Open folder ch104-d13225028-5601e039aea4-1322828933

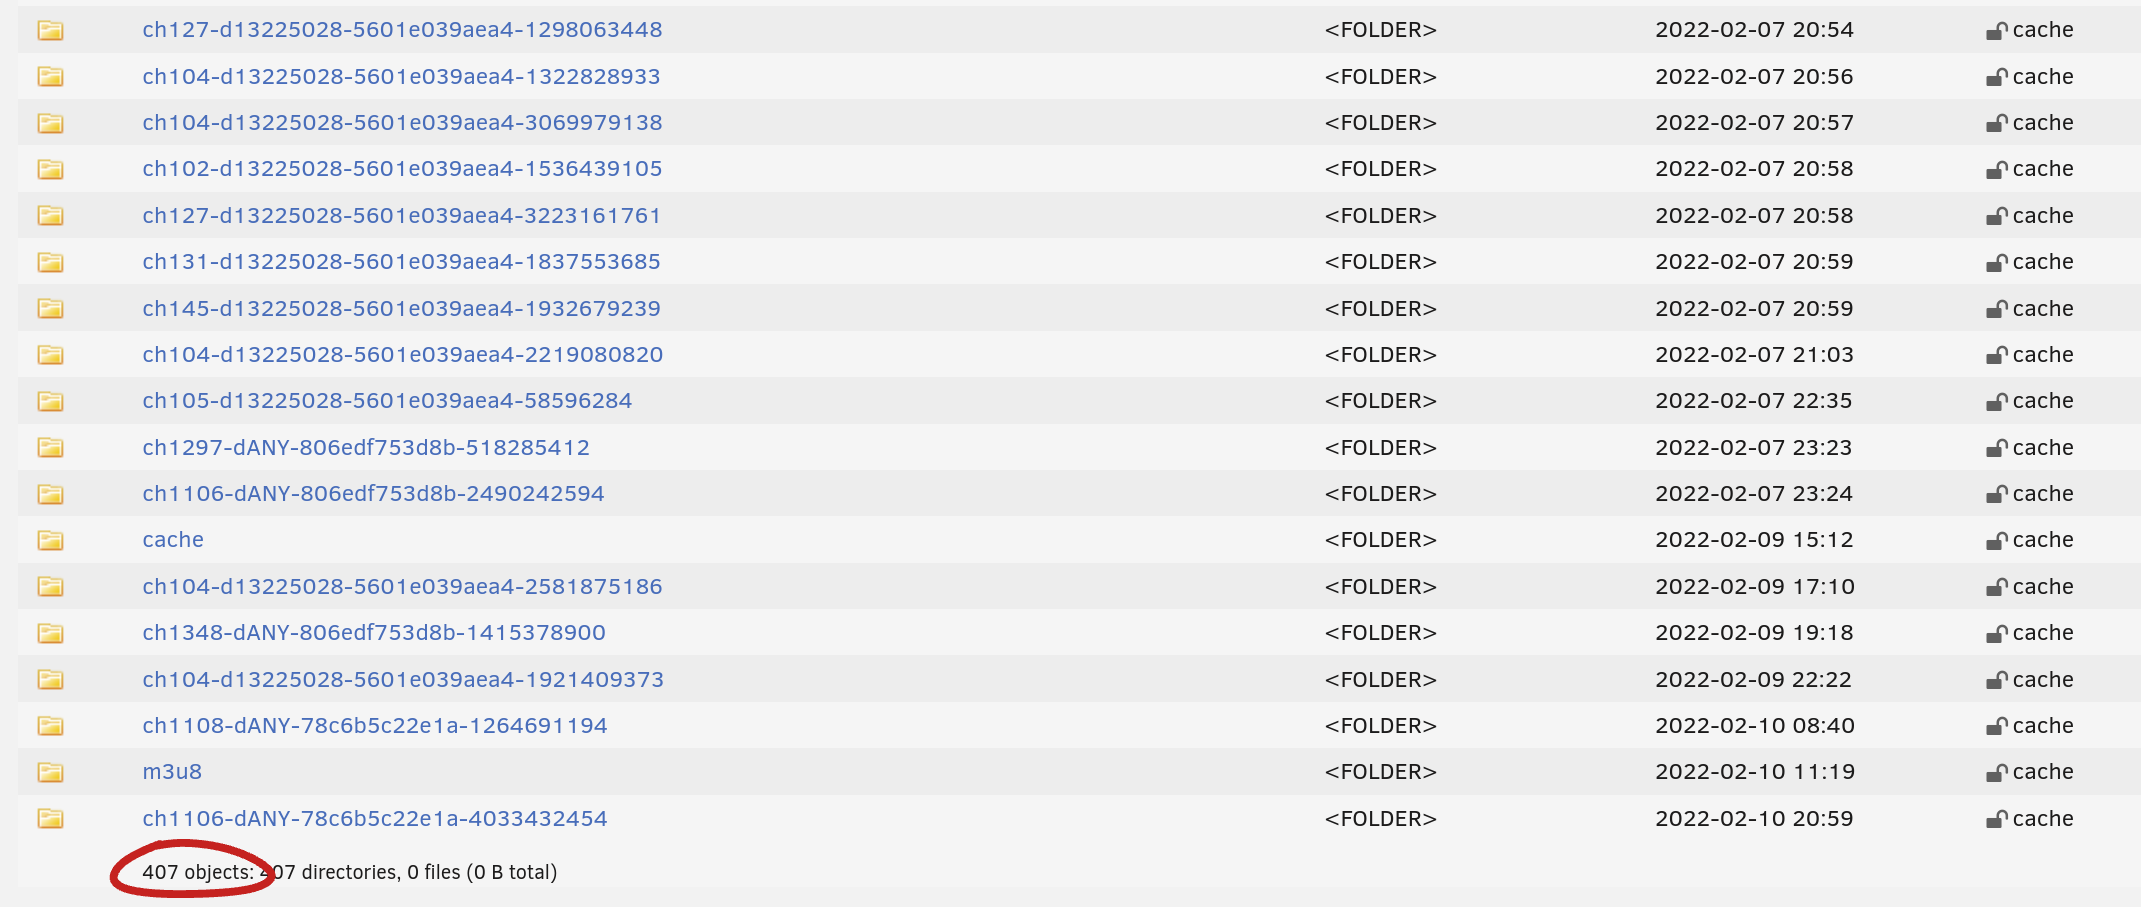[x=401, y=77]
